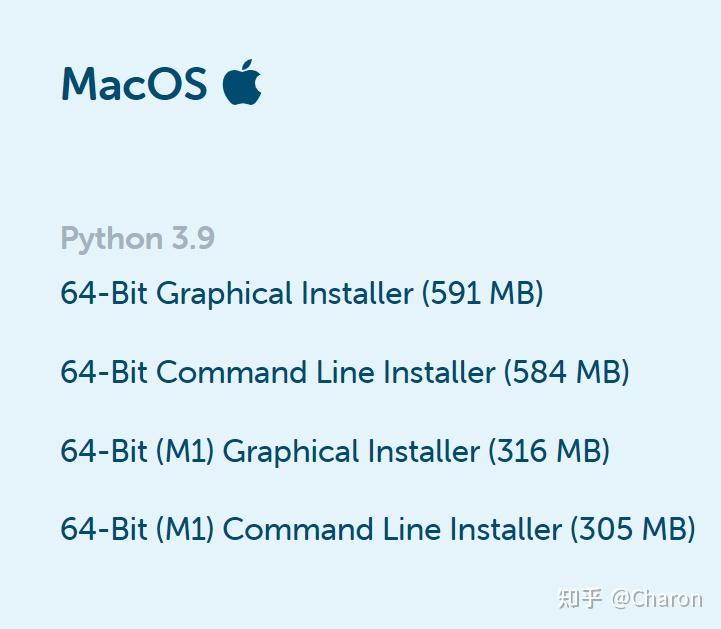The height and width of the screenshot is (629, 721).
Task: Download the 64-Bit Command Line Installer (584 MB)
Action: 345,372
